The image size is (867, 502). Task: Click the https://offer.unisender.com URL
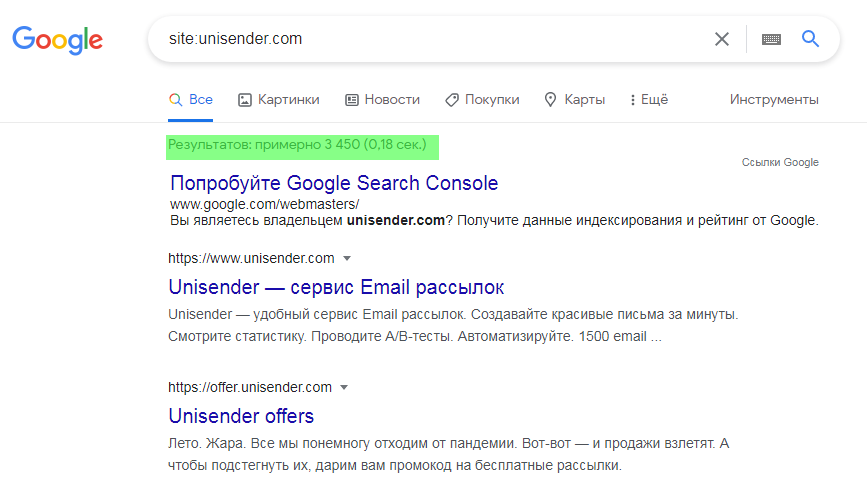[250, 387]
